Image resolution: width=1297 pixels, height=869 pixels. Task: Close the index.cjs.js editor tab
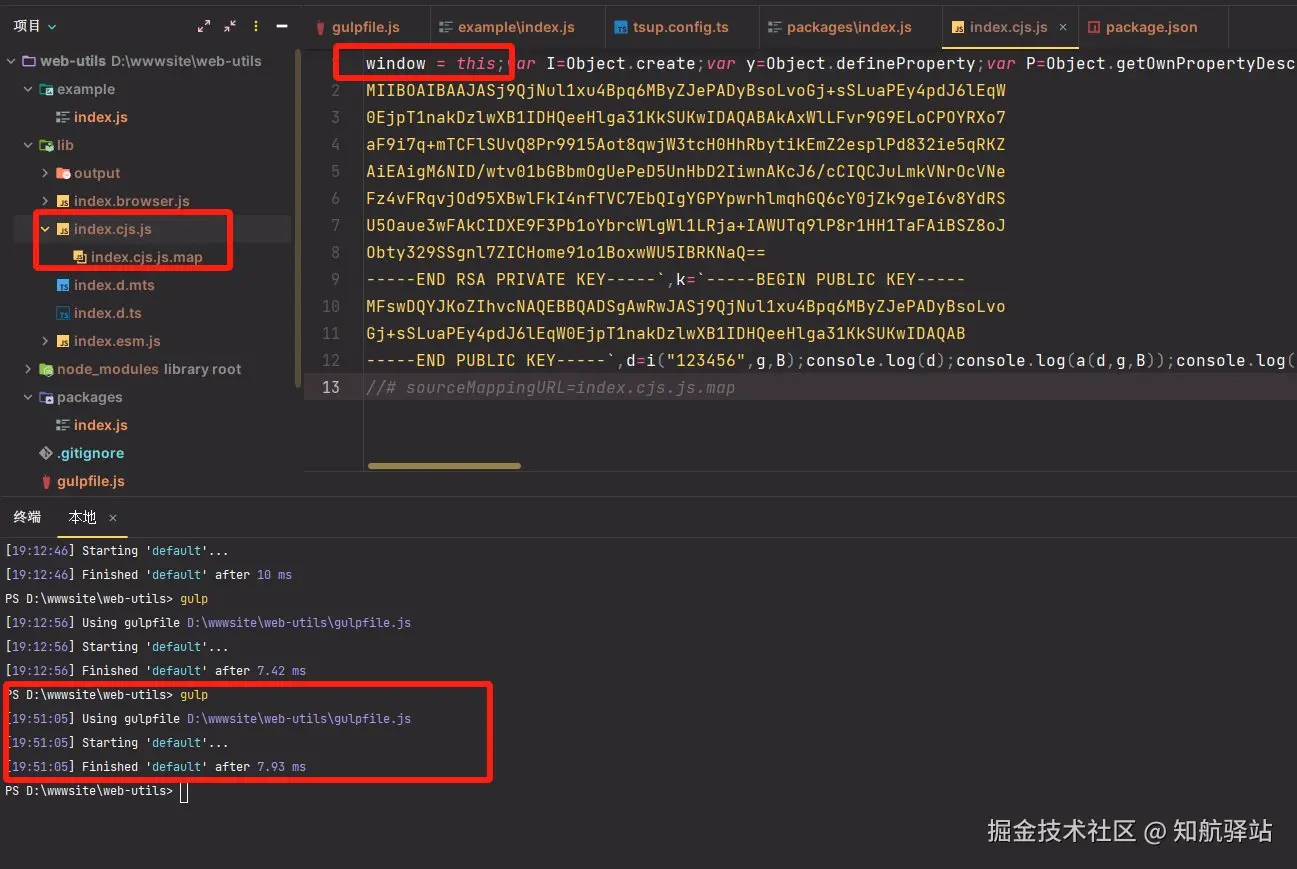click(x=1063, y=28)
